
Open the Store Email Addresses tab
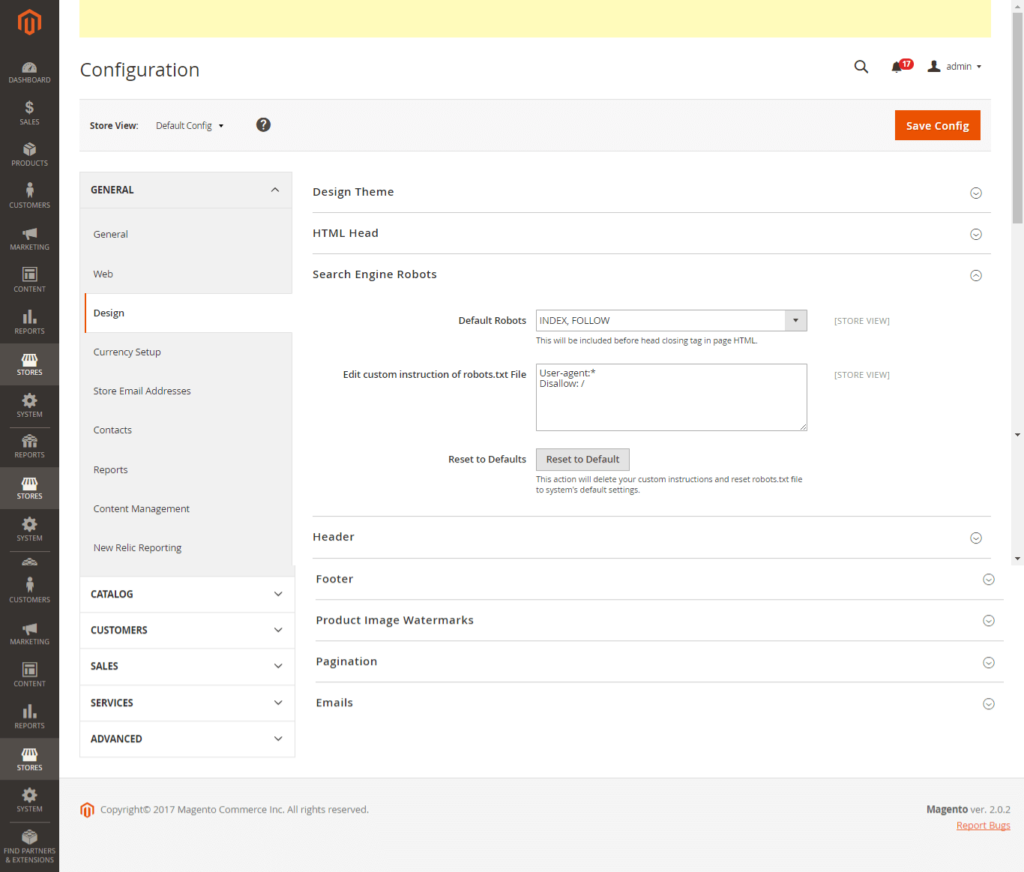click(142, 391)
